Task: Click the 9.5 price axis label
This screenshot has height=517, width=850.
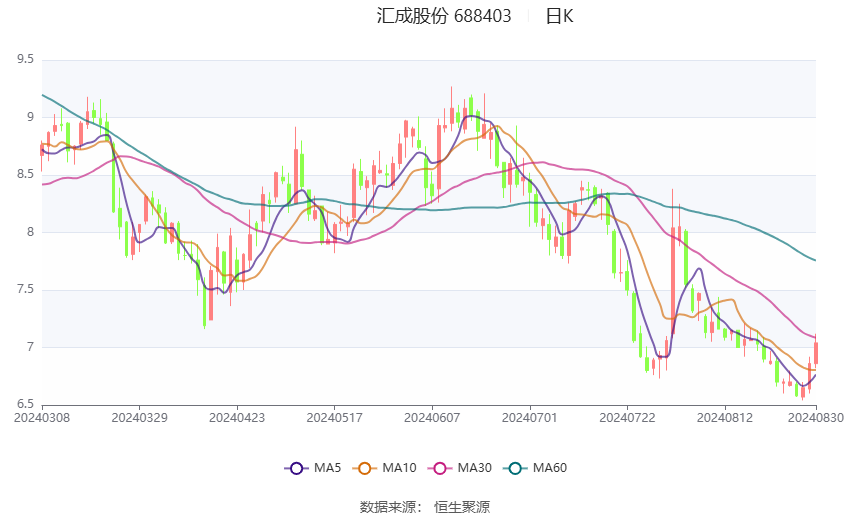Action: pyautogui.click(x=25, y=59)
